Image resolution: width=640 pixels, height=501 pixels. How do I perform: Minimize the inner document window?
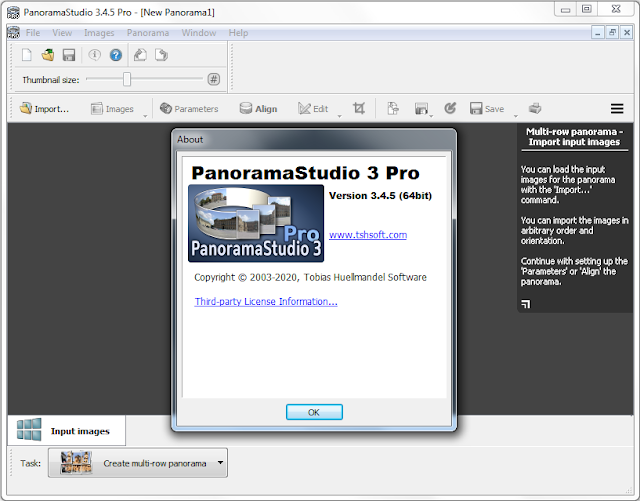pos(598,32)
